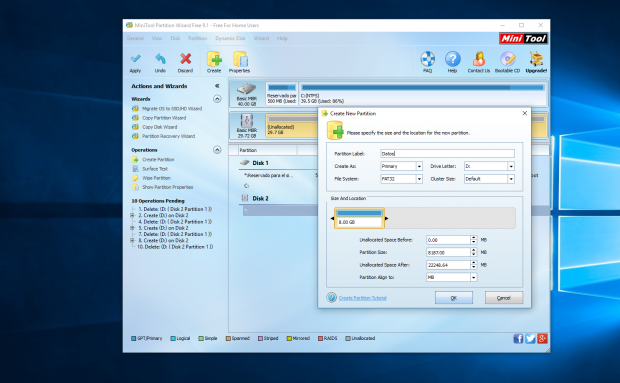Collapse the Wizards section
Viewport: 620px width, 383px height.
tap(217, 99)
